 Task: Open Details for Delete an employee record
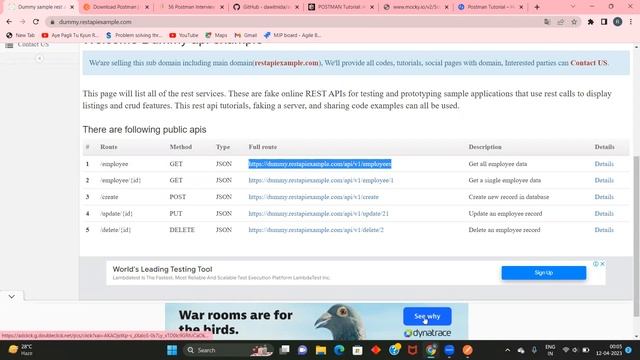[x=604, y=230]
